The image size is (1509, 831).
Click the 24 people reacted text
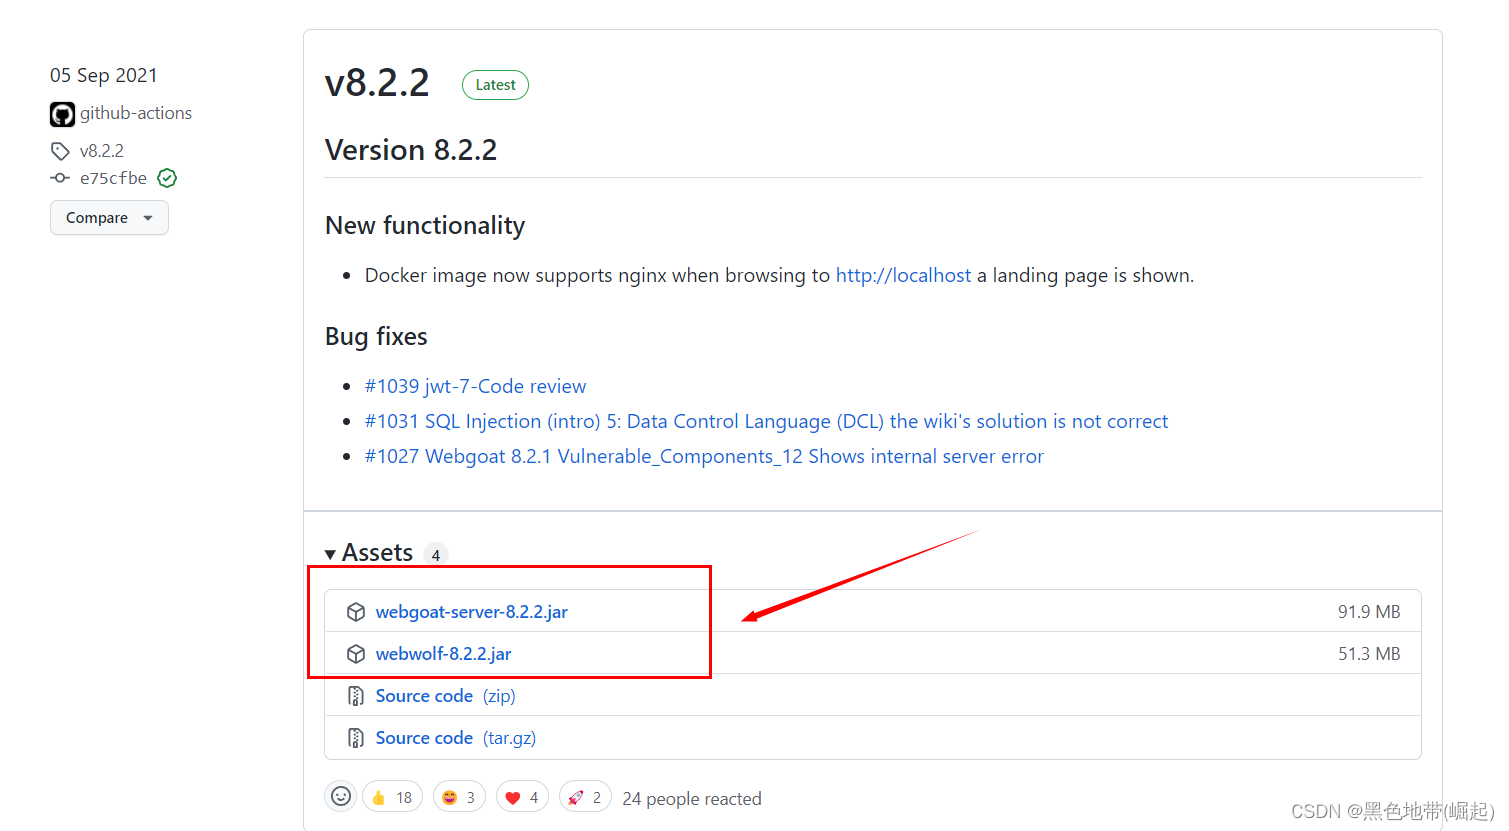click(x=692, y=799)
